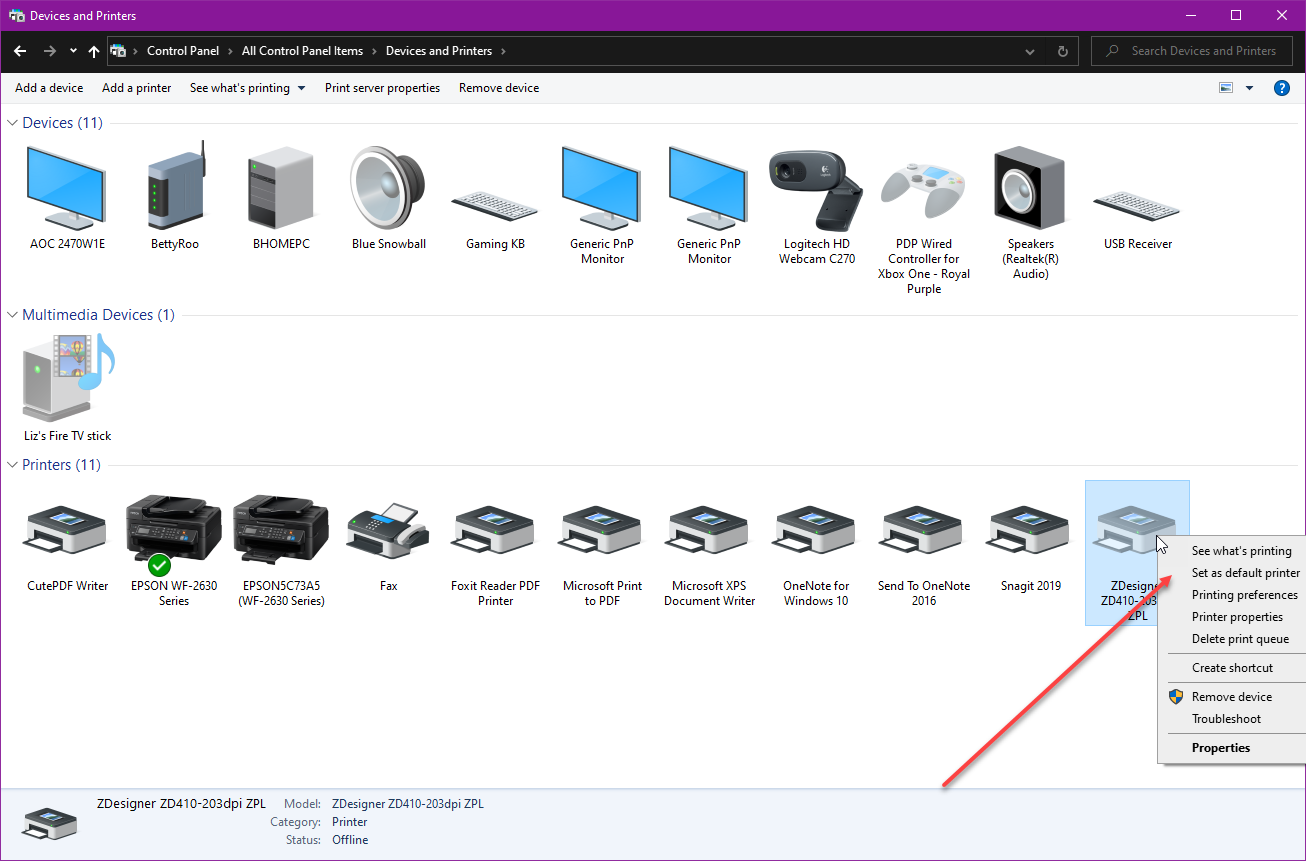The height and width of the screenshot is (861, 1306).
Task: Open Properties at context menu bottom
Action: 1221,748
